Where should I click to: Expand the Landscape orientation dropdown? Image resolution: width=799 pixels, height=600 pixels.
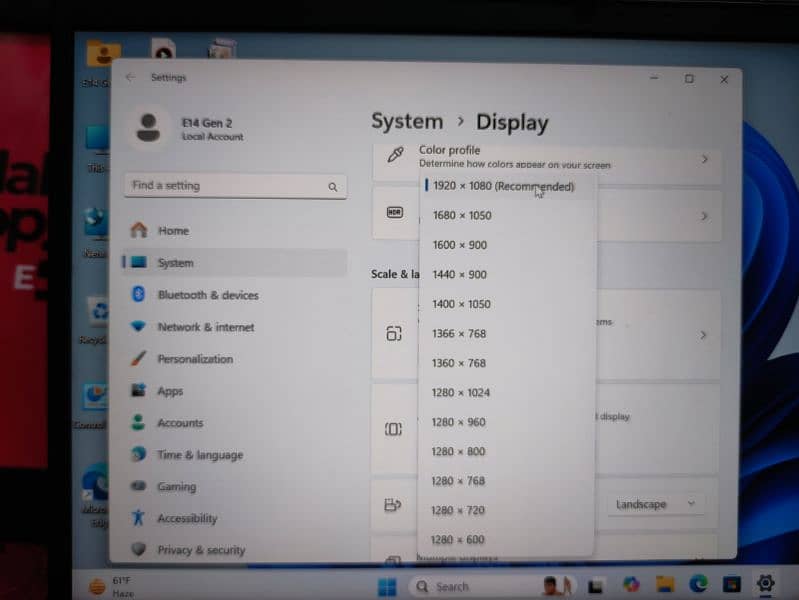[654, 504]
